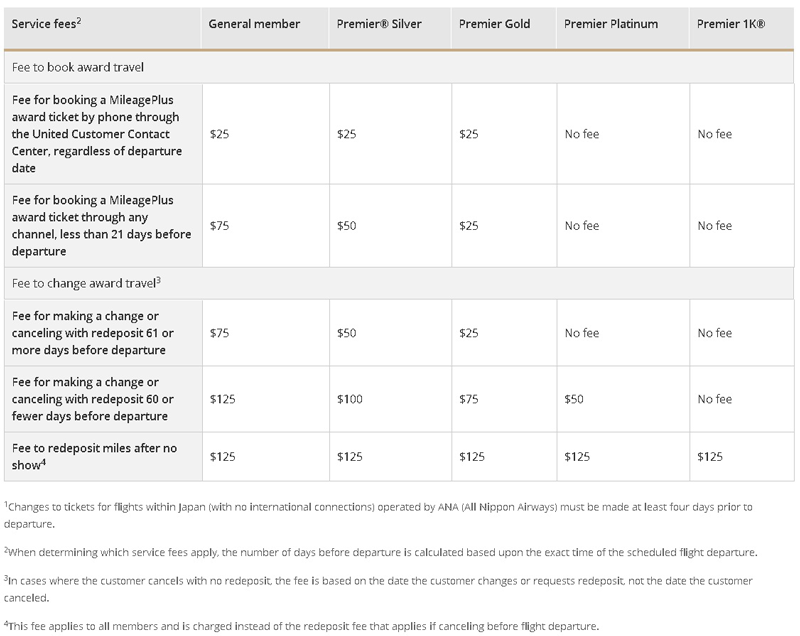800x636 pixels.
Task: Click the Service fees column header
Action: [x=45, y=24]
